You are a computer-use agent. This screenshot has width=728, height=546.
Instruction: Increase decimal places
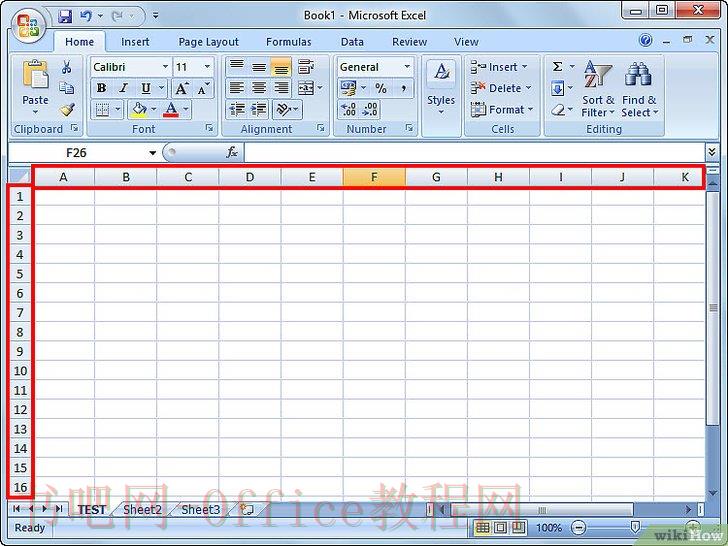[x=349, y=110]
